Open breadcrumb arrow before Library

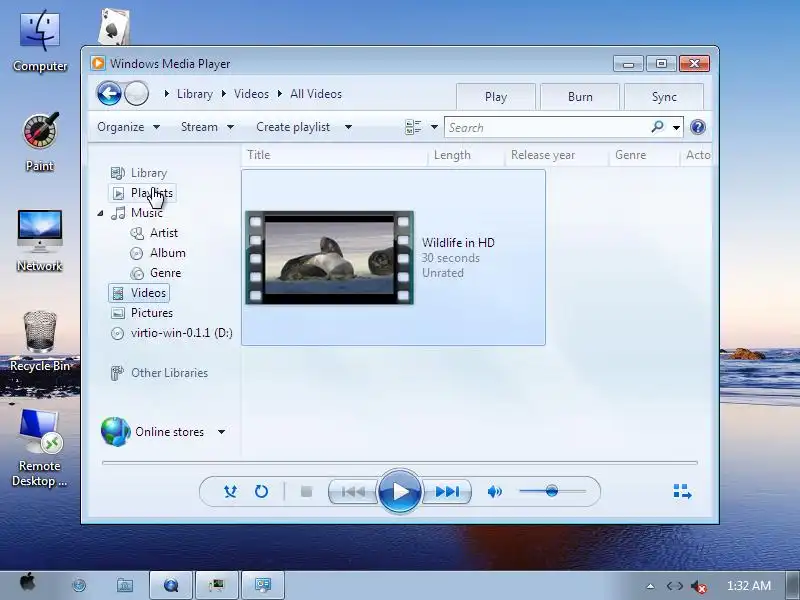coord(167,94)
